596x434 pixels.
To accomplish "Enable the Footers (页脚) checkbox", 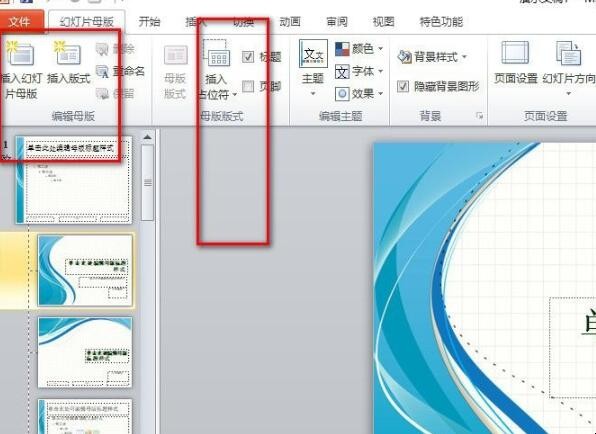I will tap(248, 86).
